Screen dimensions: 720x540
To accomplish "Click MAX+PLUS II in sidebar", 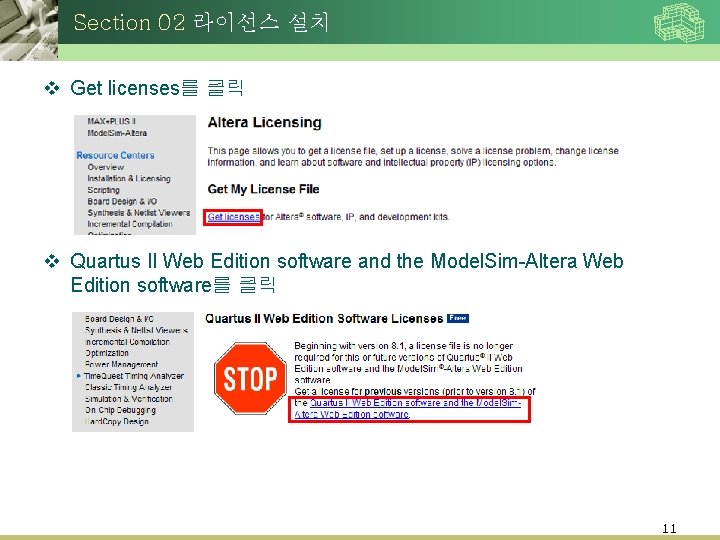I will tap(112, 121).
